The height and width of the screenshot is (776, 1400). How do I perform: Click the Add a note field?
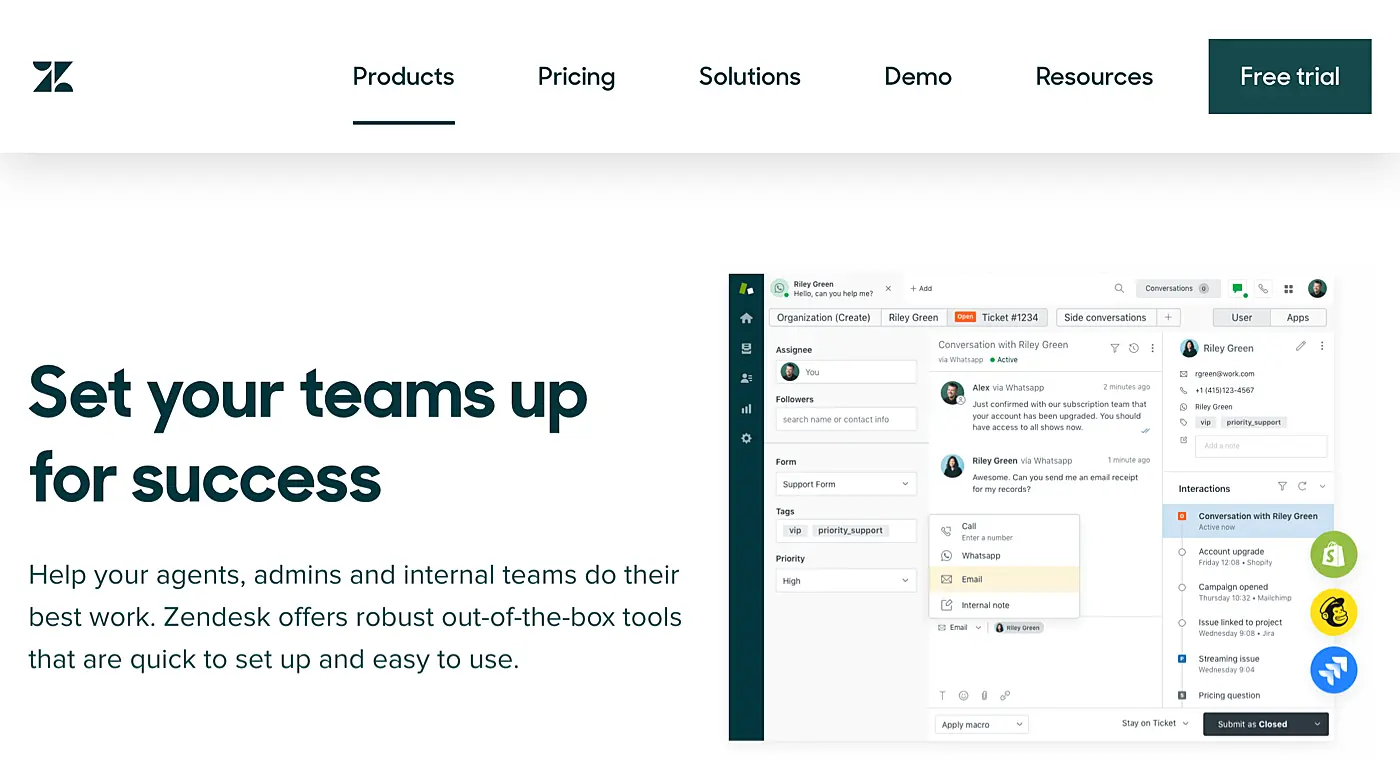click(1259, 446)
